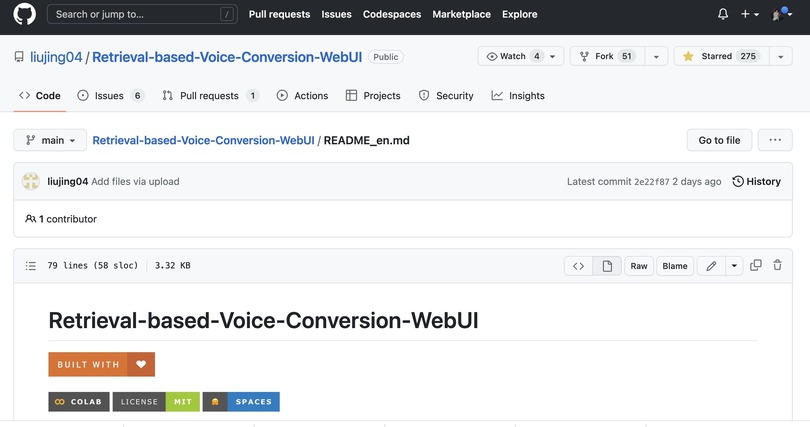The width and height of the screenshot is (810, 427).
Task: Show the README outline list icon
Action: coord(30,266)
